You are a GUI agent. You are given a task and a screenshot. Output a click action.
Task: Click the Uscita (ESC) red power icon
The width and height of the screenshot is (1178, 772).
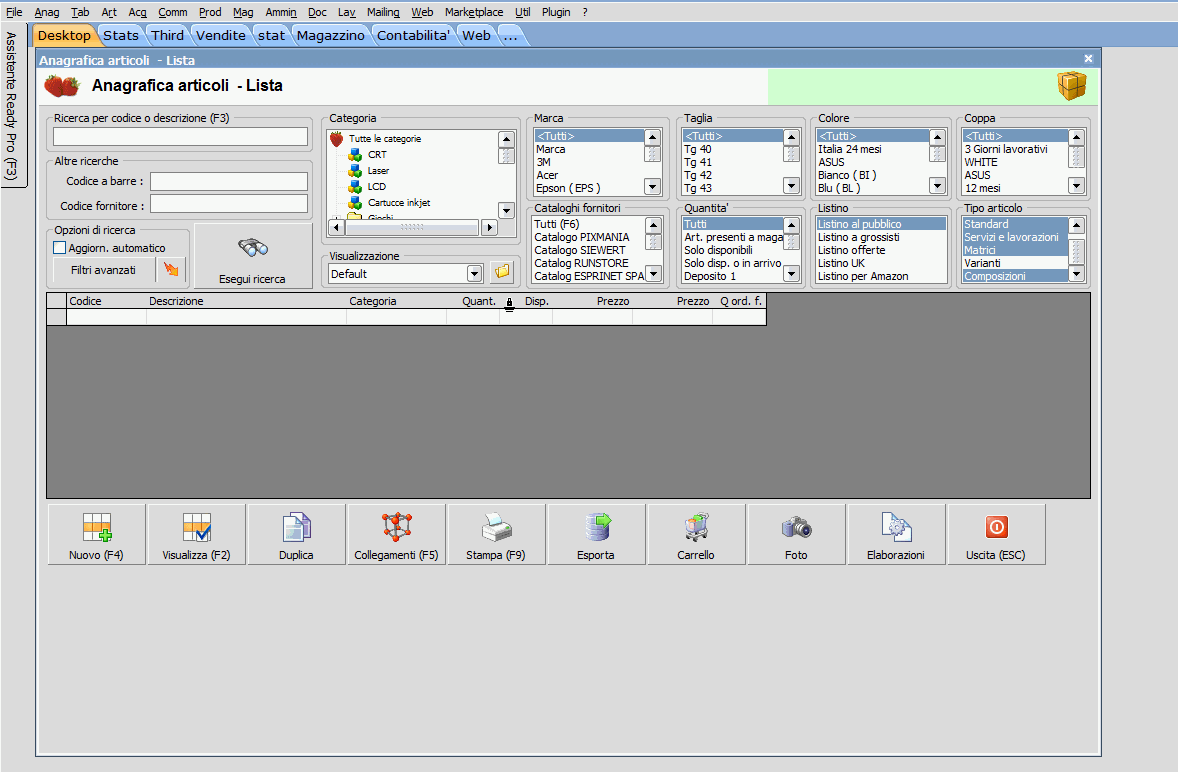point(996,526)
